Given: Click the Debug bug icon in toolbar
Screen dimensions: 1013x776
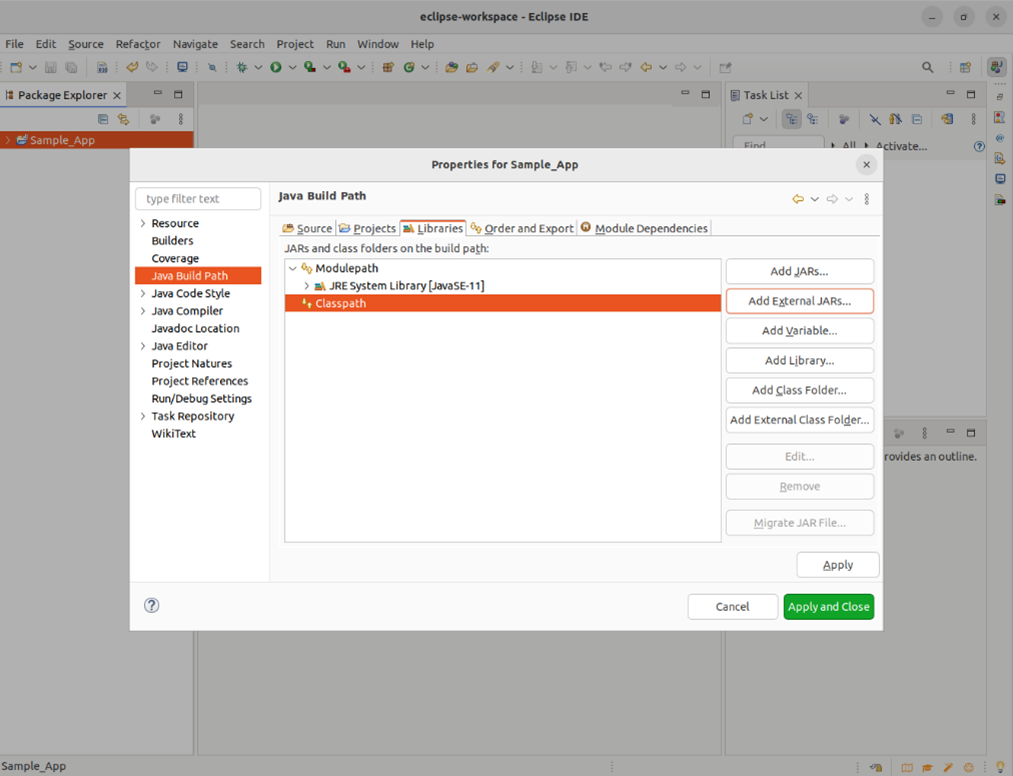Looking at the screenshot, I should 242,67.
